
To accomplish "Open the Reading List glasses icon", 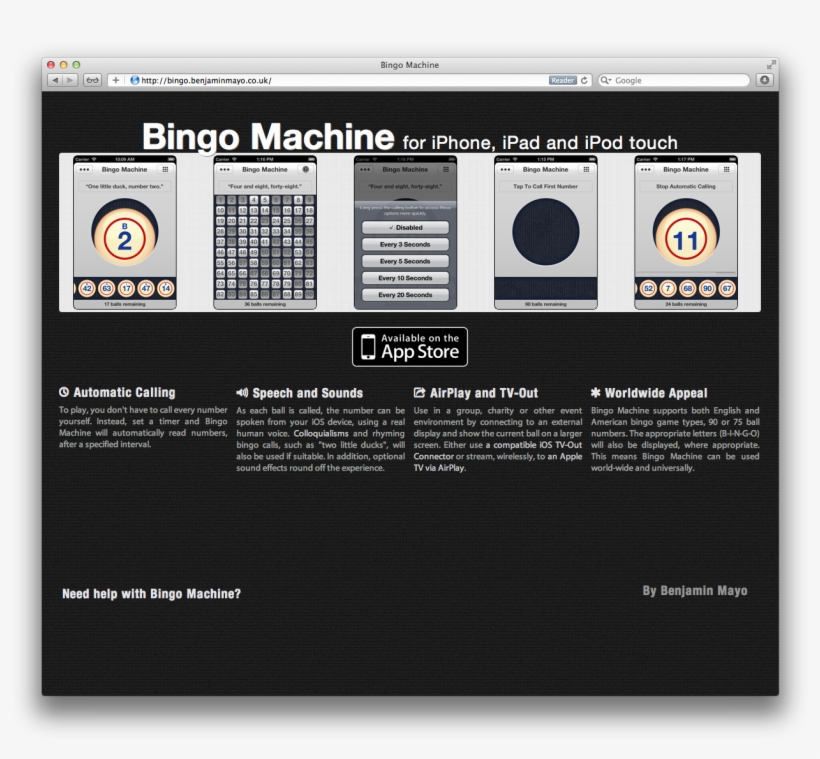I will 93,80.
